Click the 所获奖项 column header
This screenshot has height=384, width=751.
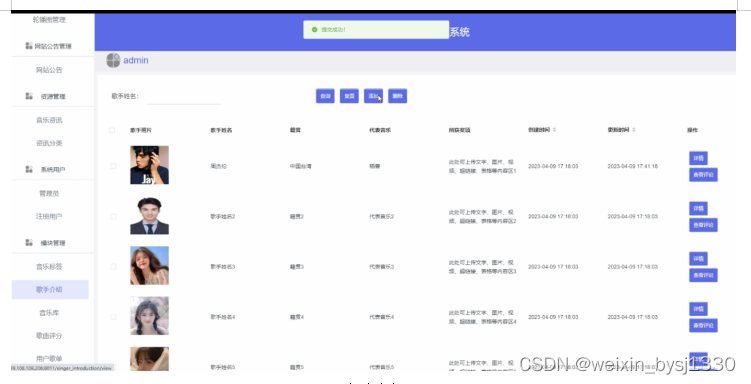coord(459,130)
